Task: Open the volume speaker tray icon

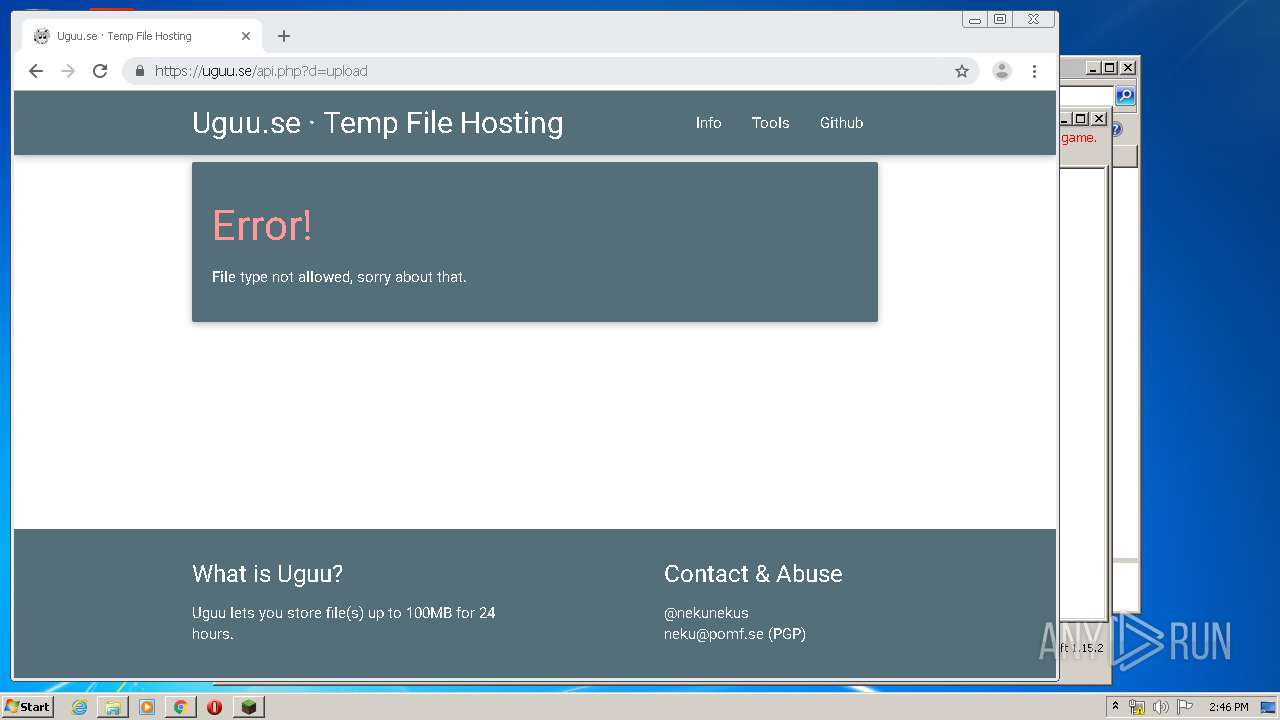Action: coord(1161,707)
